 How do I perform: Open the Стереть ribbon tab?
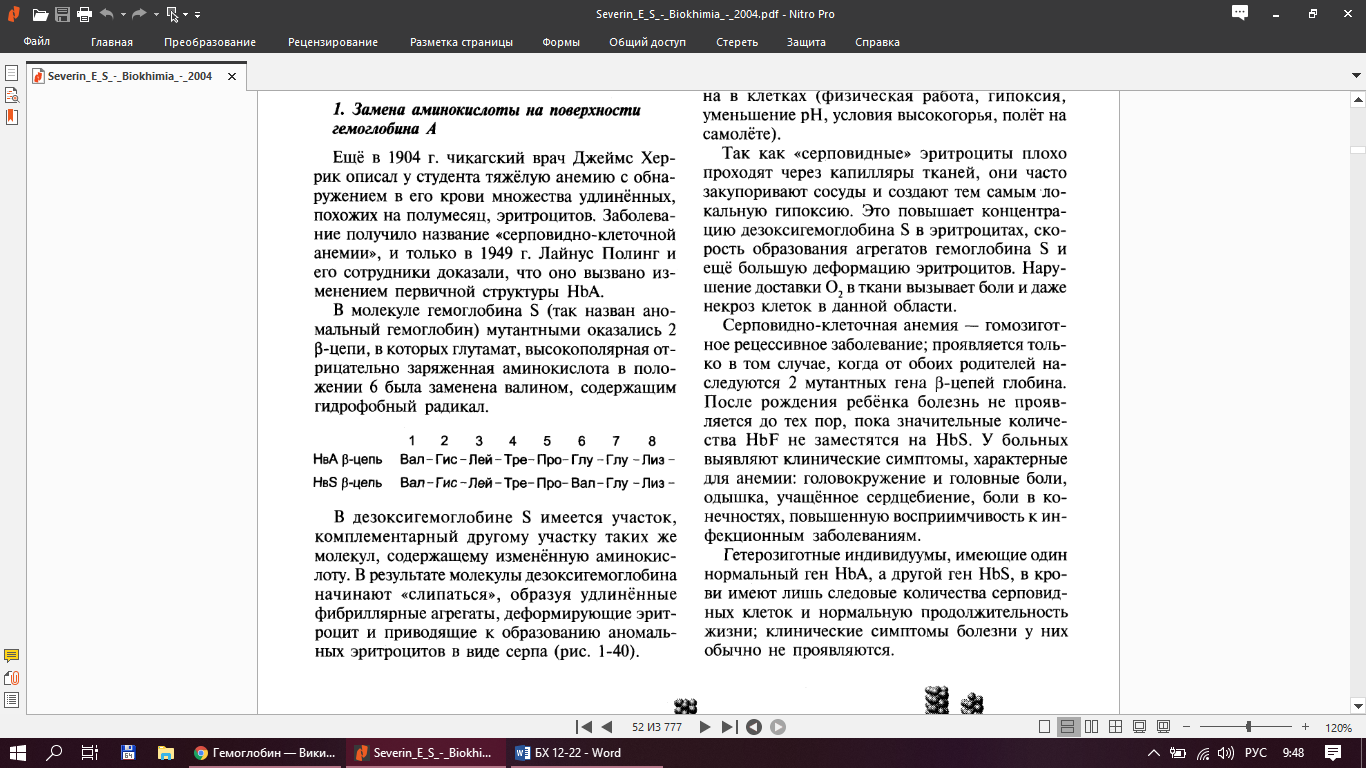[737, 42]
